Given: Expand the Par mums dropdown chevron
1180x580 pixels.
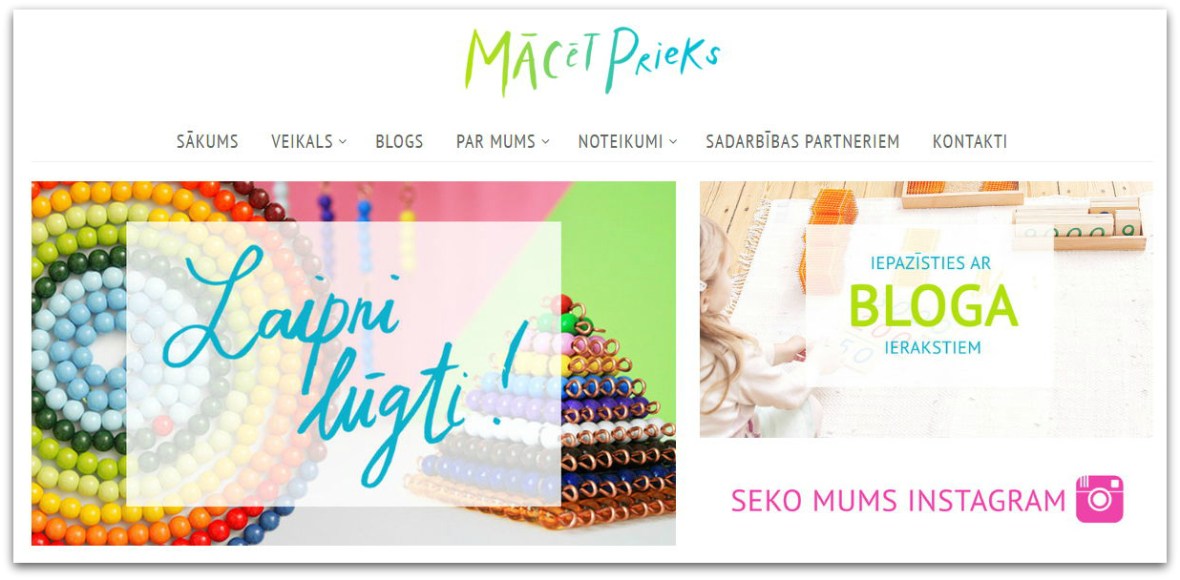Looking at the screenshot, I should tap(546, 141).
